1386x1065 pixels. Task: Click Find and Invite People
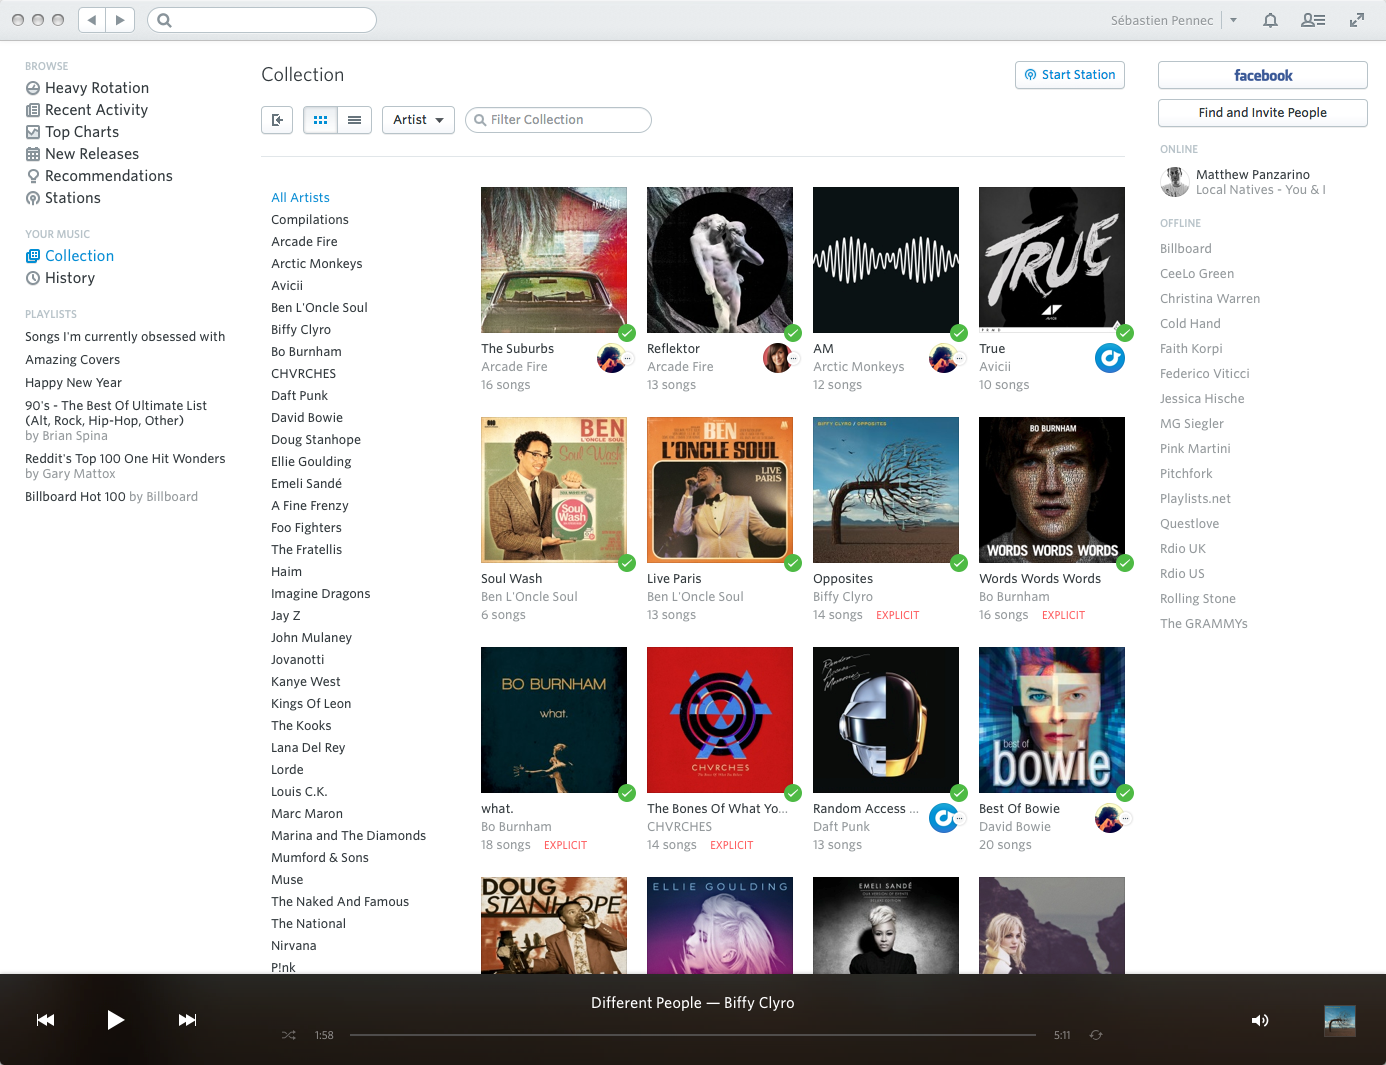pos(1263,113)
